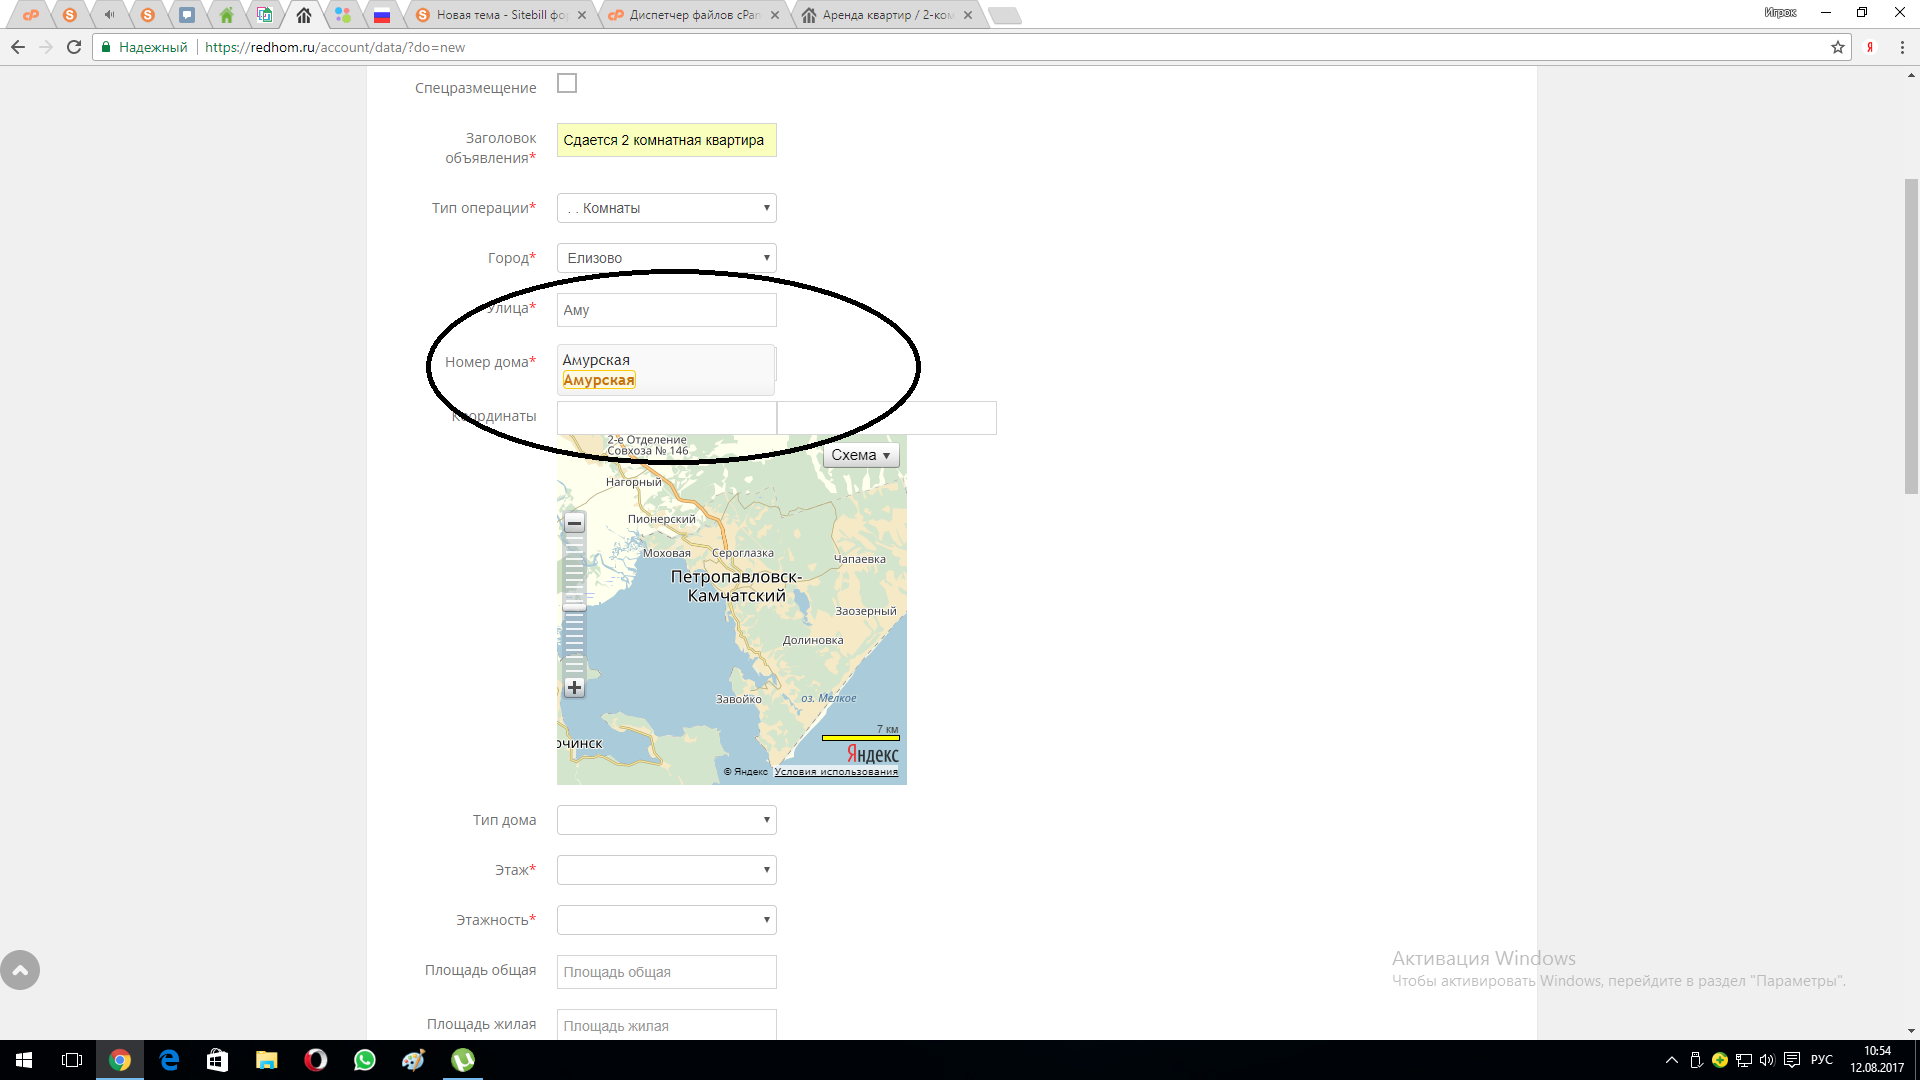Zoom in the map with plus
This screenshot has width=1920, height=1080.
pyautogui.click(x=574, y=687)
